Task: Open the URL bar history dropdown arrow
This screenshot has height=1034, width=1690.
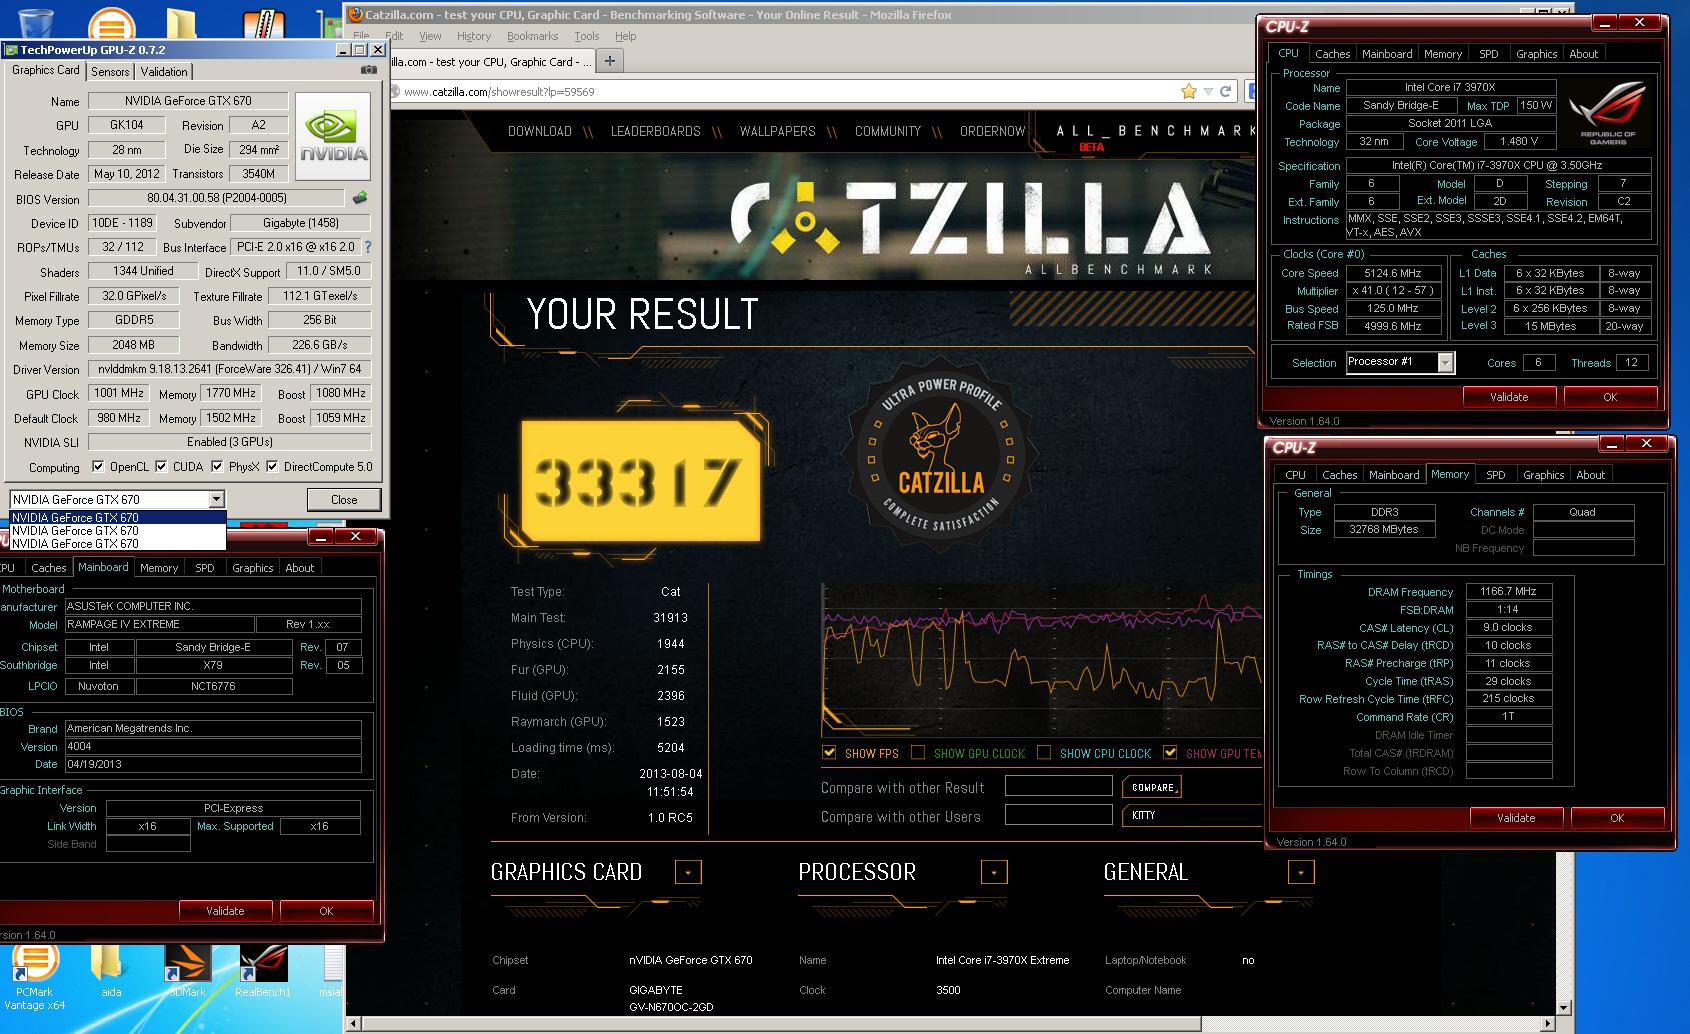Action: (1209, 91)
